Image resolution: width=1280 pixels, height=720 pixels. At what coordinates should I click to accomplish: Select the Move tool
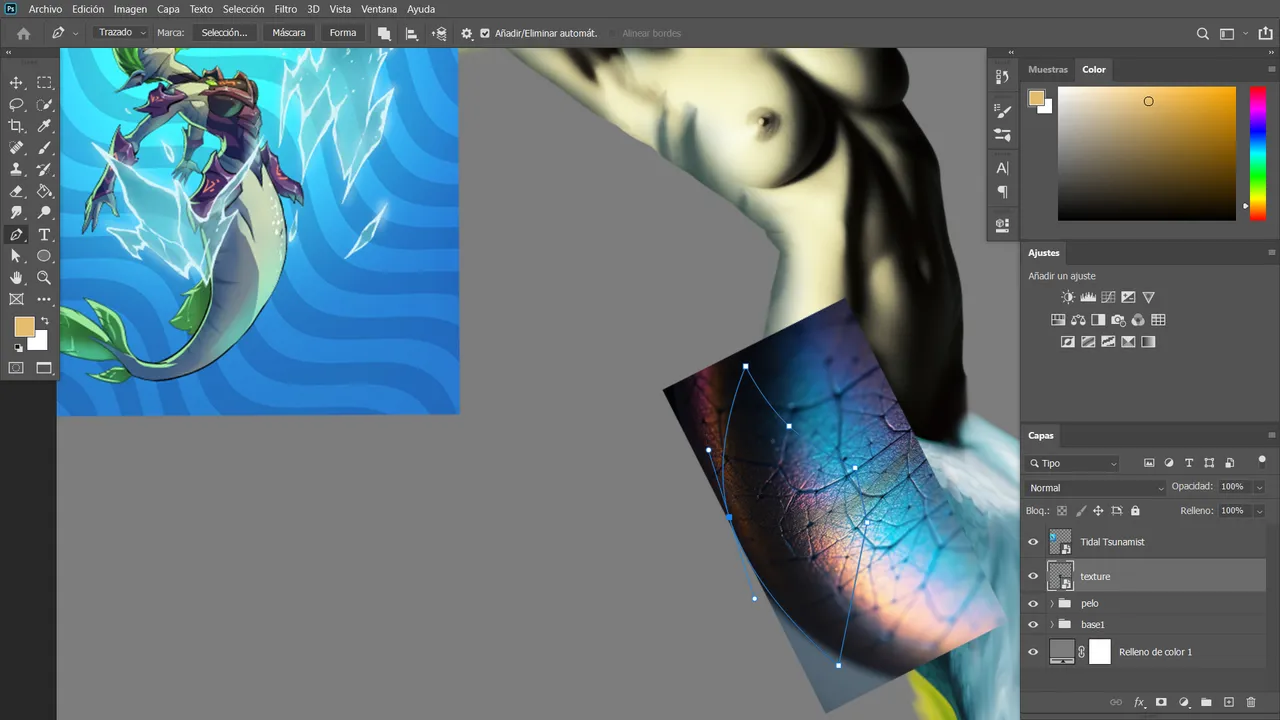pos(16,83)
